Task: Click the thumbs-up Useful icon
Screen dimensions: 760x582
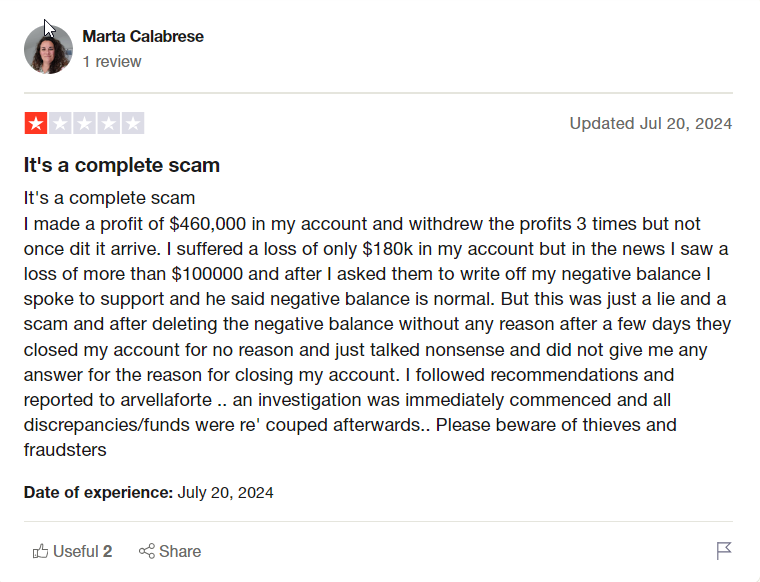Action: tap(40, 551)
